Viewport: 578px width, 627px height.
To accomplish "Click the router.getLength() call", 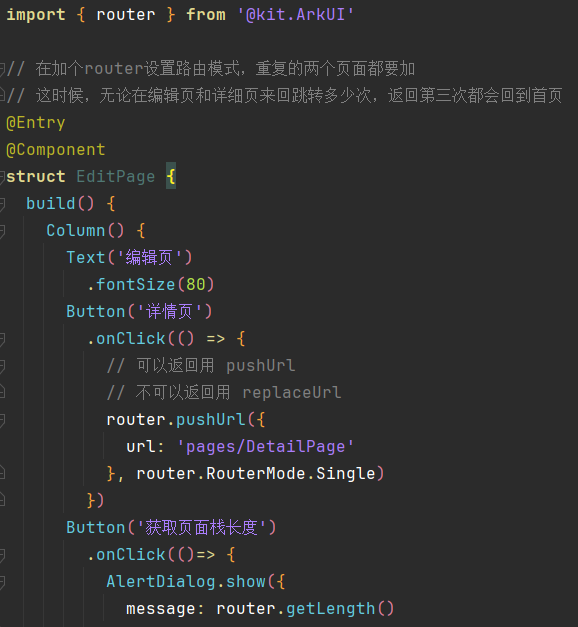I will [305, 609].
